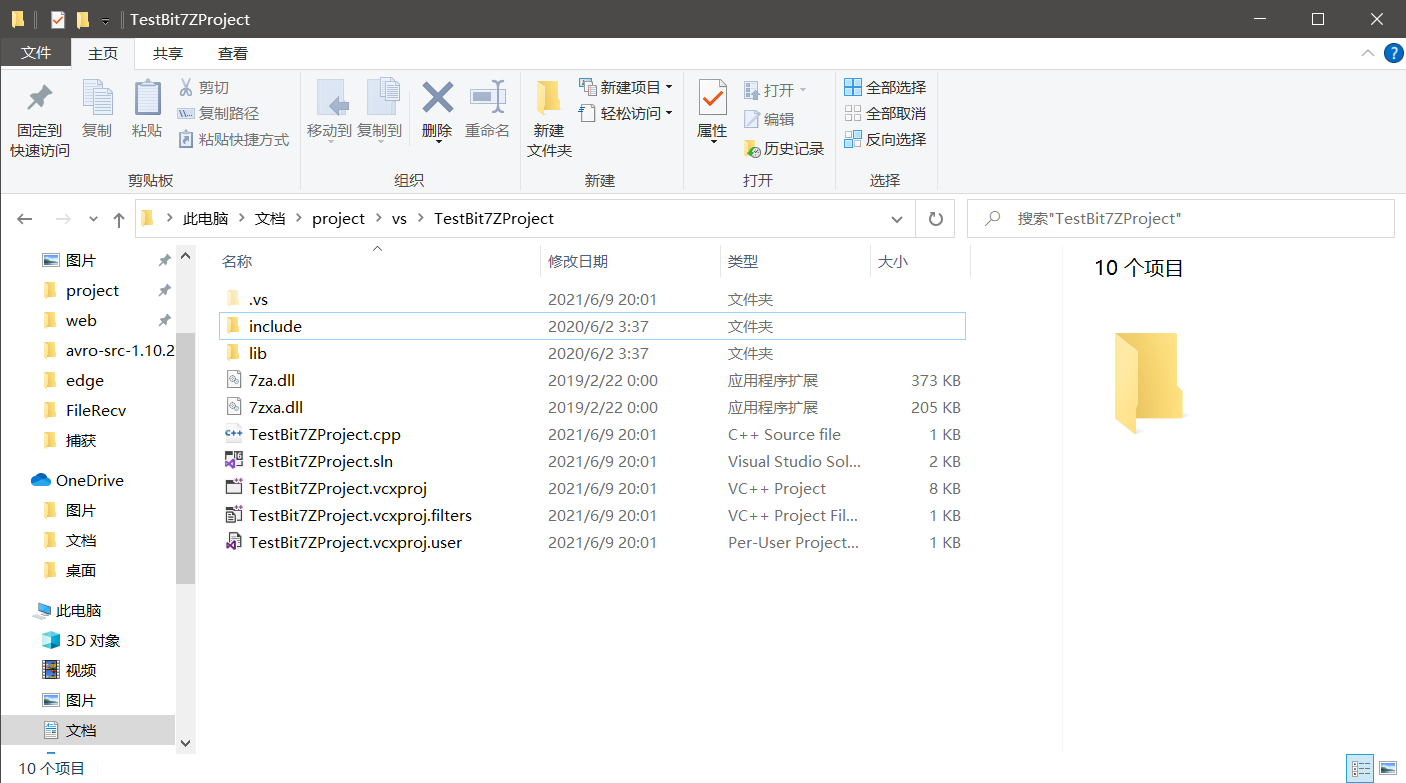Switch to the 查看 ribbon tab

coord(232,53)
